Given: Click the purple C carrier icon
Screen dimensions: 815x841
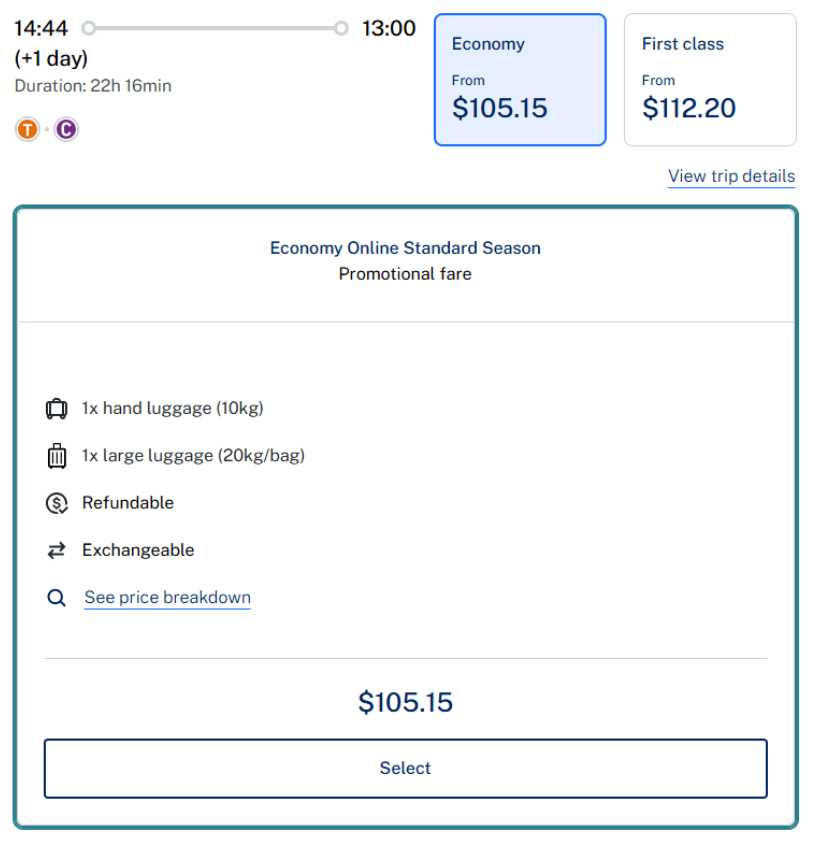Looking at the screenshot, I should pyautogui.click(x=66, y=129).
